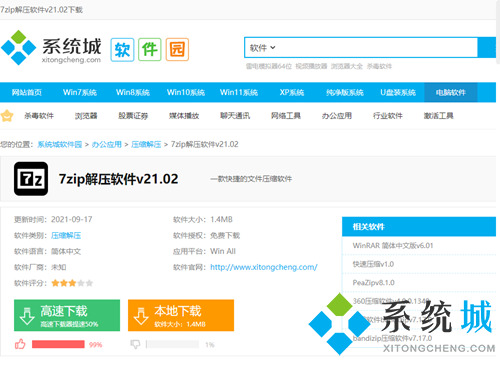Open the U盘装系统 menu item
Image resolution: width=500 pixels, height=366 pixels.
398,92
